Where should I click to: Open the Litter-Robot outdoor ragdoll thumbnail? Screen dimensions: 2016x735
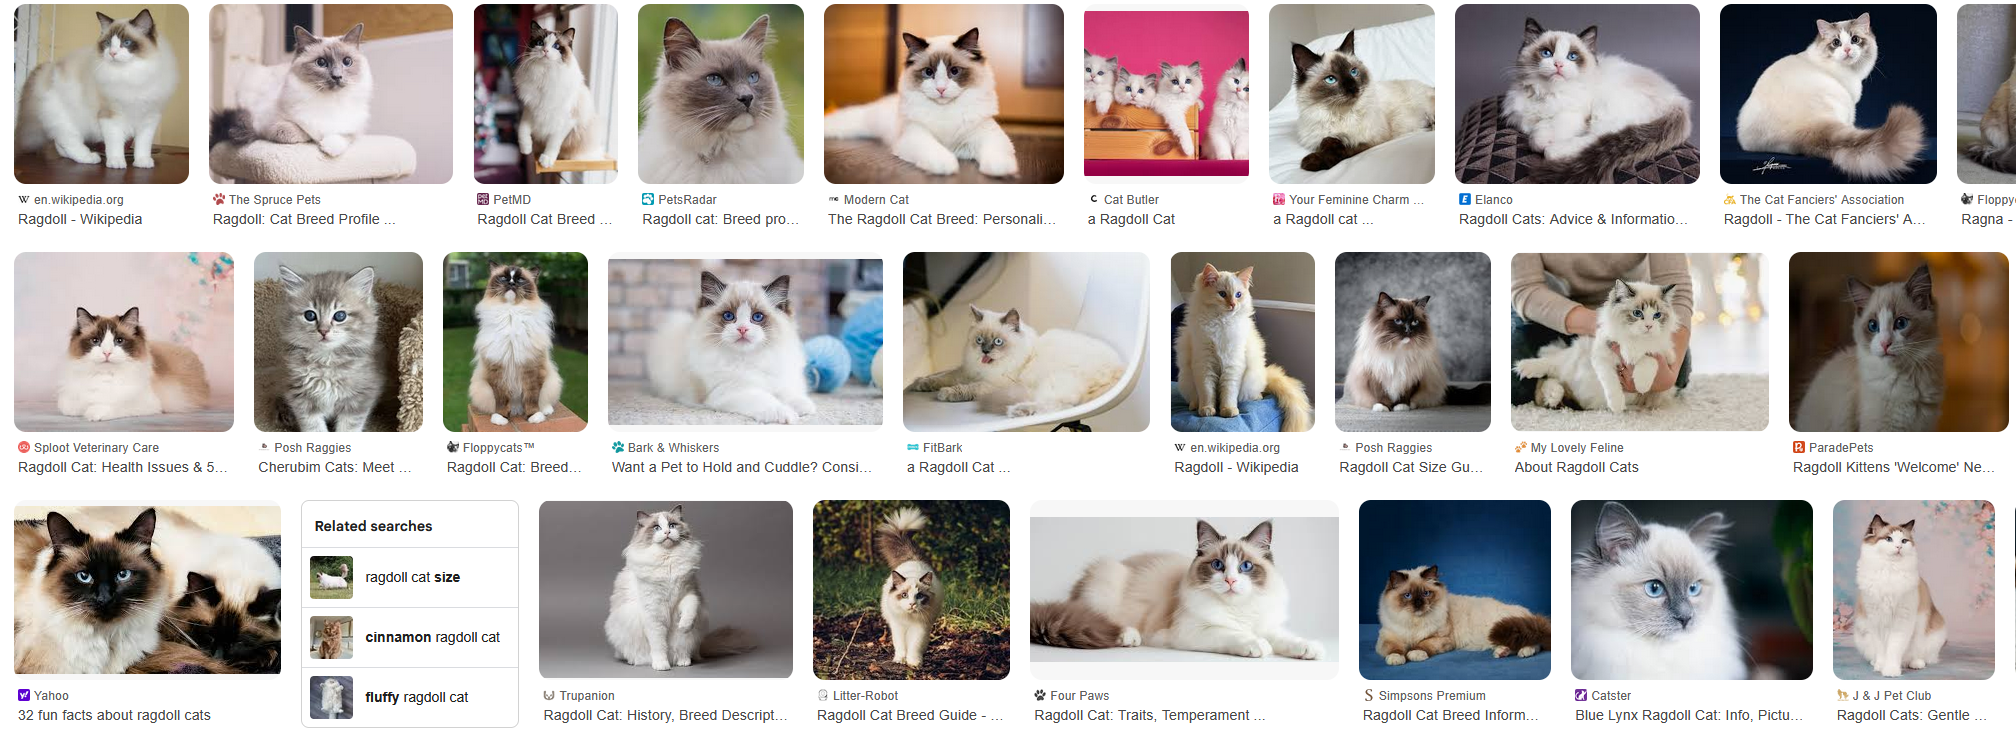[x=911, y=590]
